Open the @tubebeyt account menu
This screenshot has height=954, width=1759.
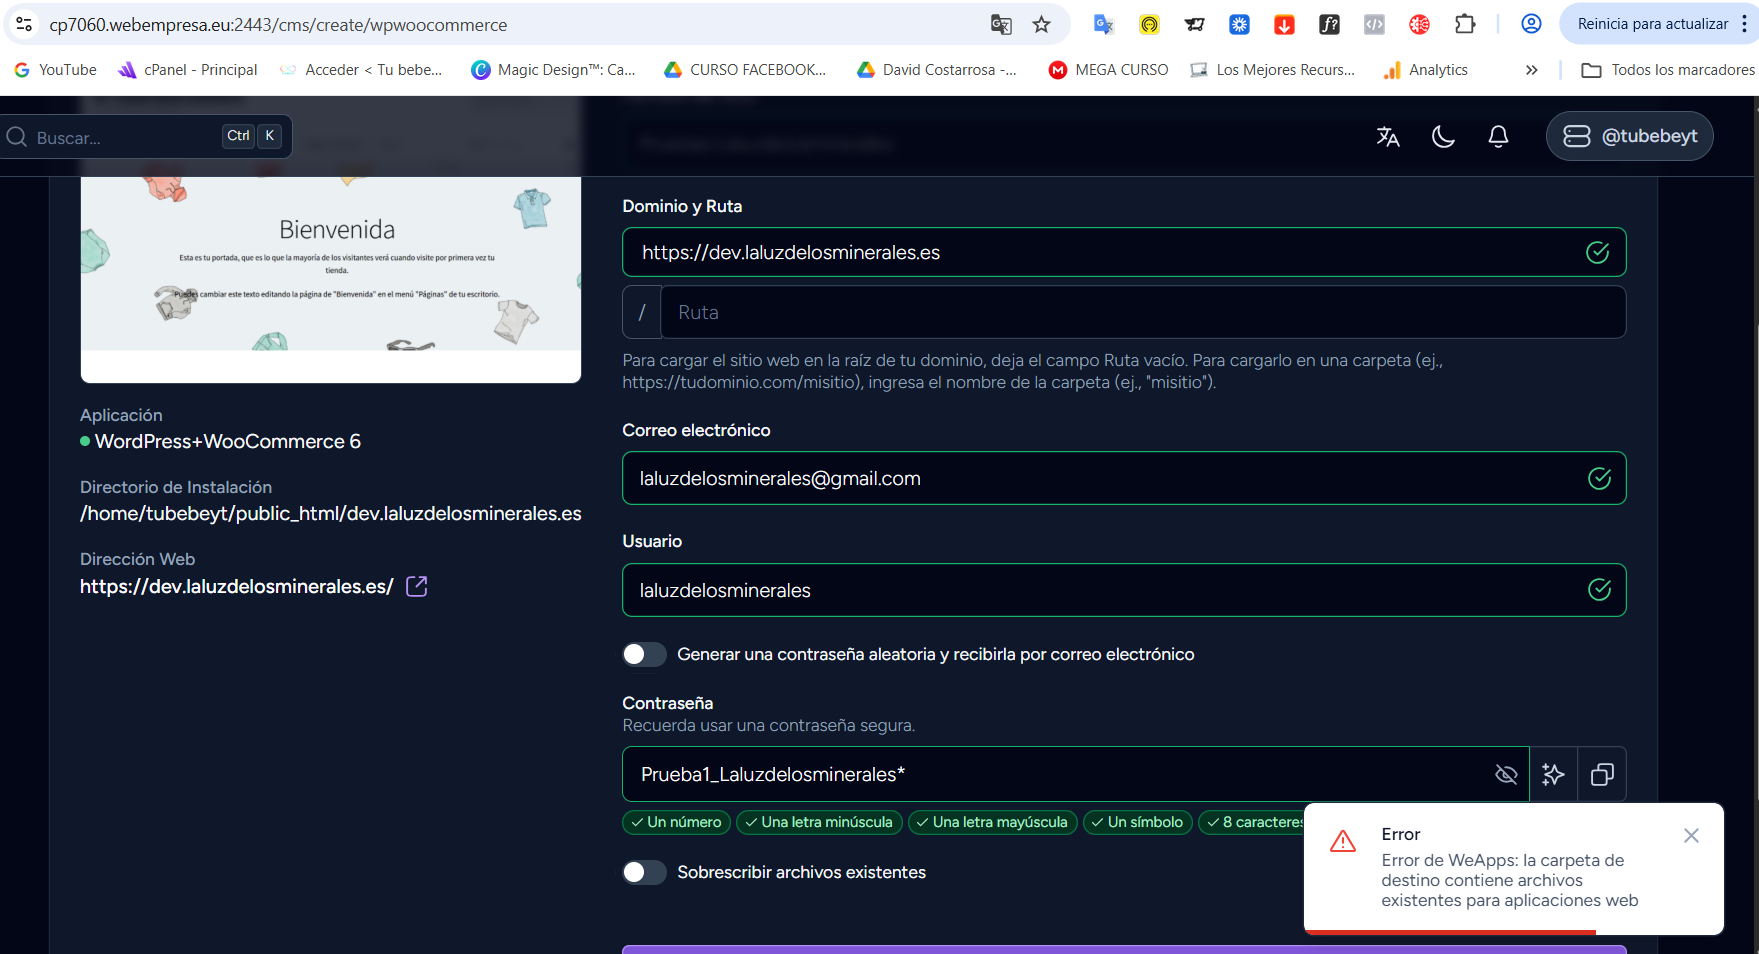[x=1629, y=136]
